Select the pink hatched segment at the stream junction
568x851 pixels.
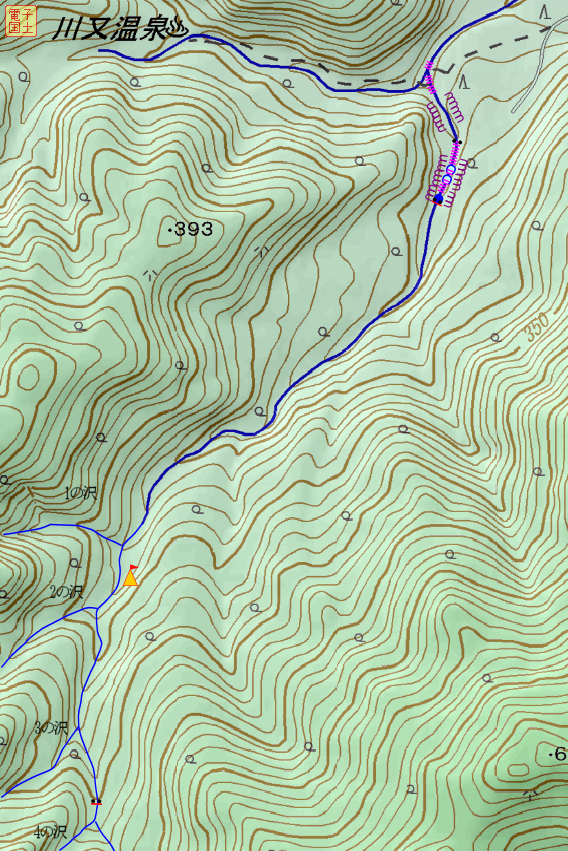click(430, 77)
